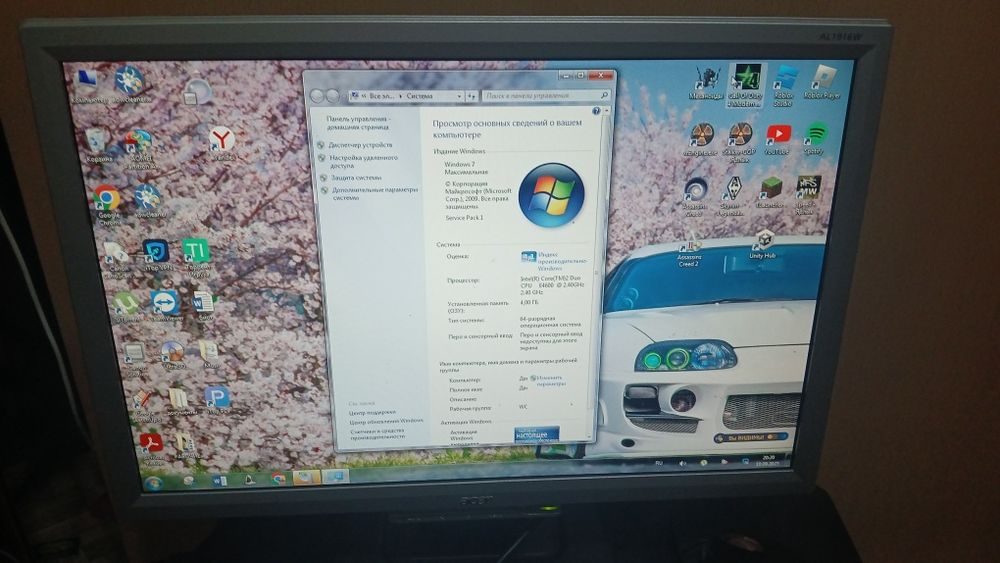Open the Yandex browser desktop shortcut
The width and height of the screenshot is (1000, 563).
click(x=222, y=143)
